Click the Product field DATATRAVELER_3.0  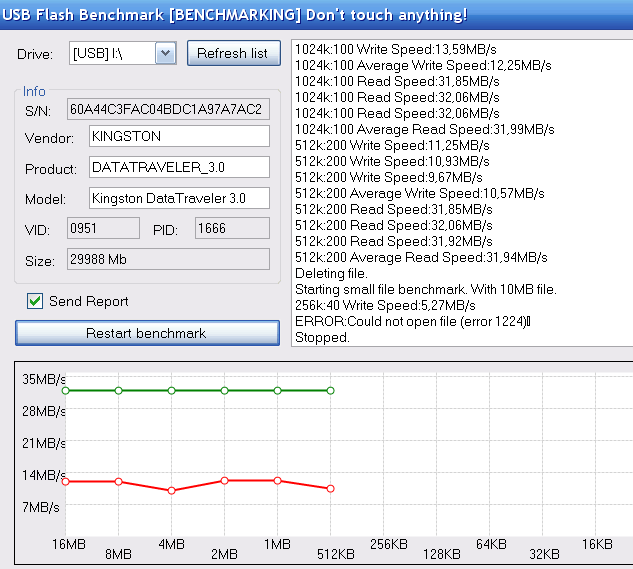pos(178,167)
